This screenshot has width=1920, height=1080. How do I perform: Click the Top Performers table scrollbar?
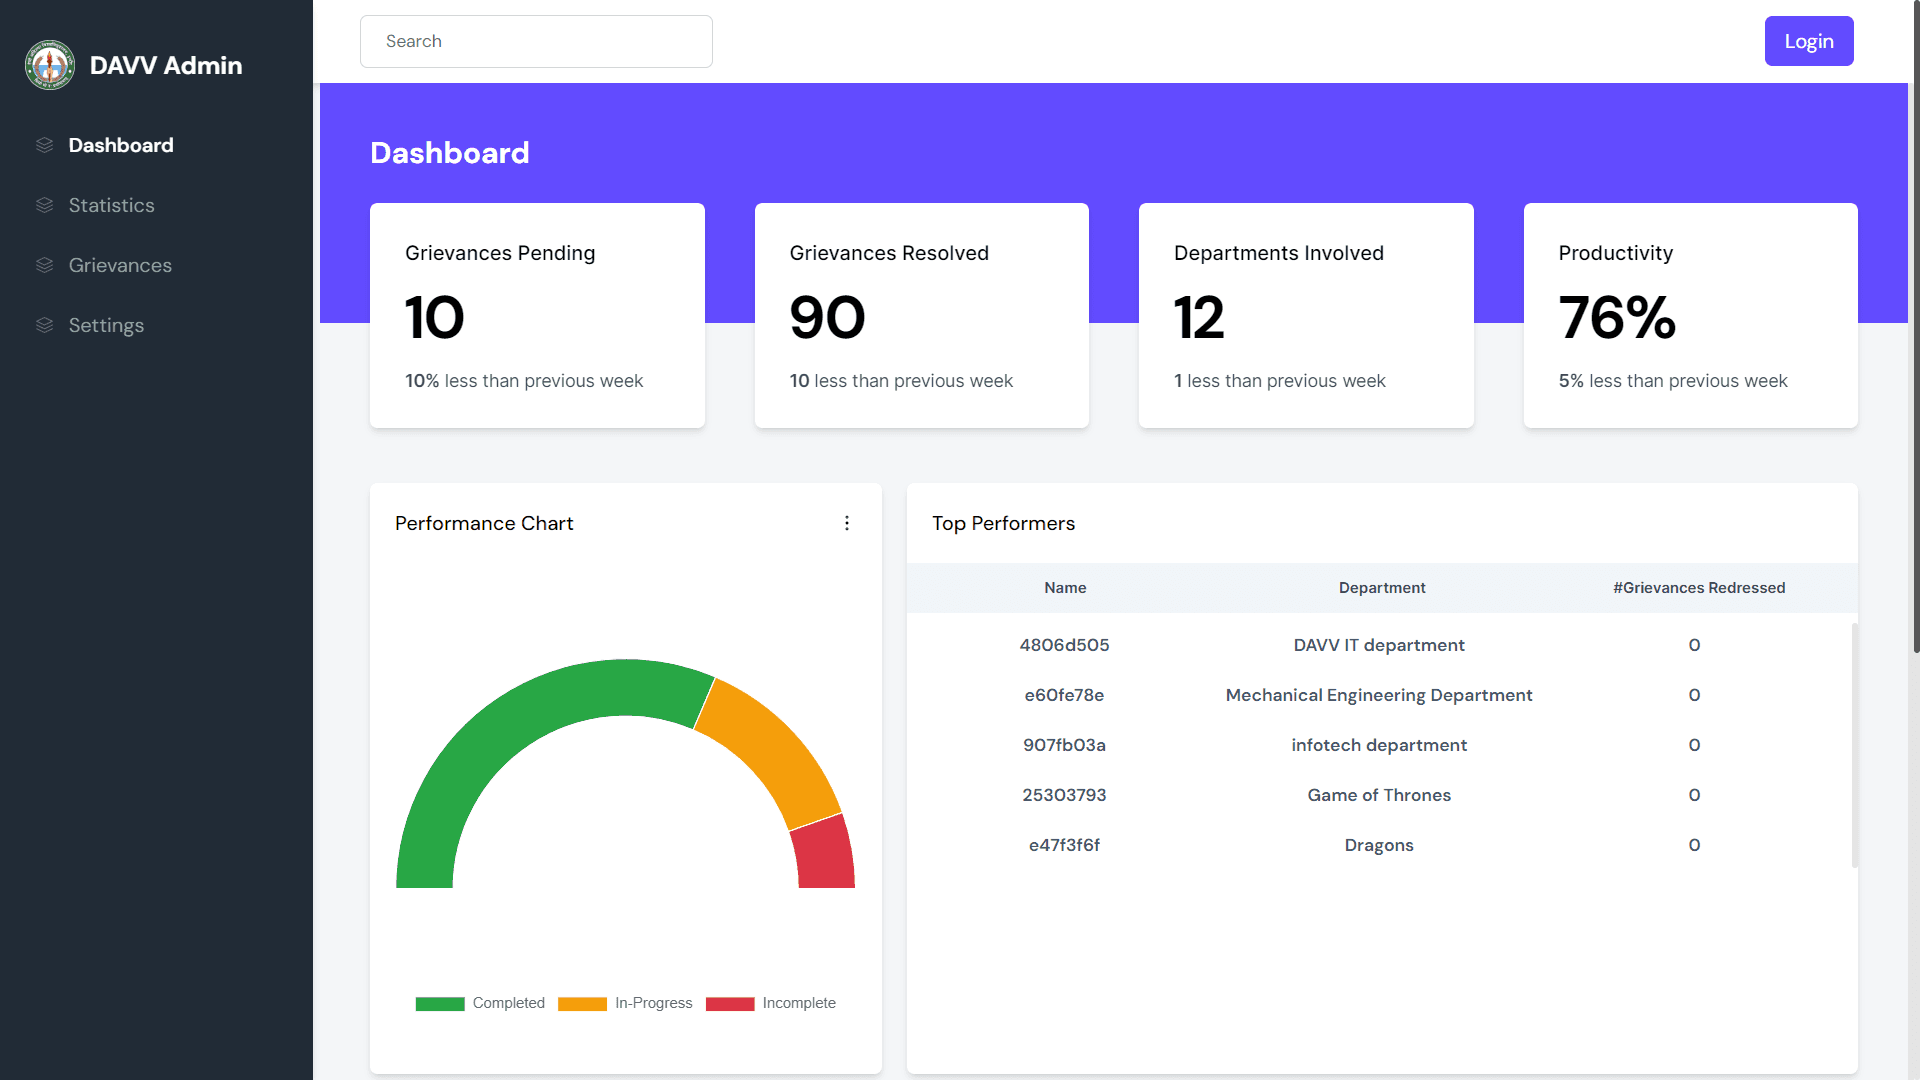(x=1854, y=745)
